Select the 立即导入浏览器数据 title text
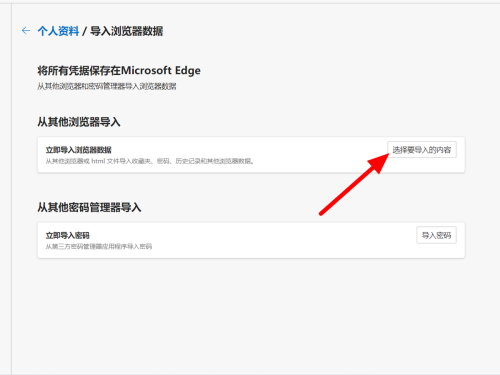 [x=79, y=150]
